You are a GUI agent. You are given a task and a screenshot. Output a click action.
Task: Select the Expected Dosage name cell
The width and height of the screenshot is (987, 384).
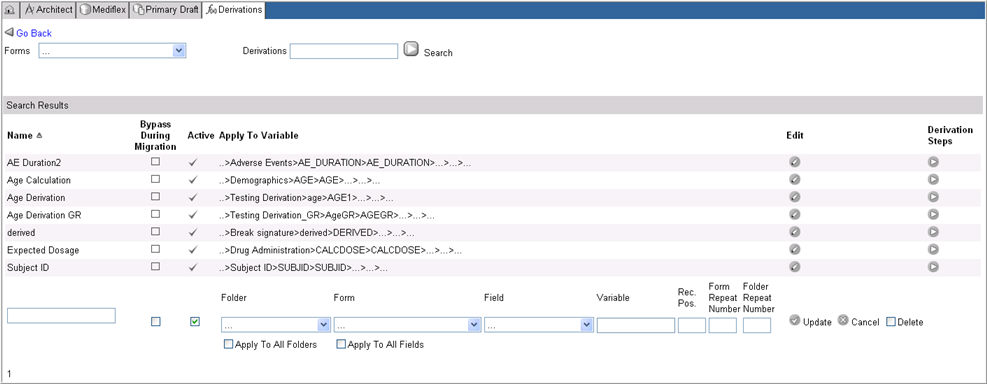(x=43, y=250)
